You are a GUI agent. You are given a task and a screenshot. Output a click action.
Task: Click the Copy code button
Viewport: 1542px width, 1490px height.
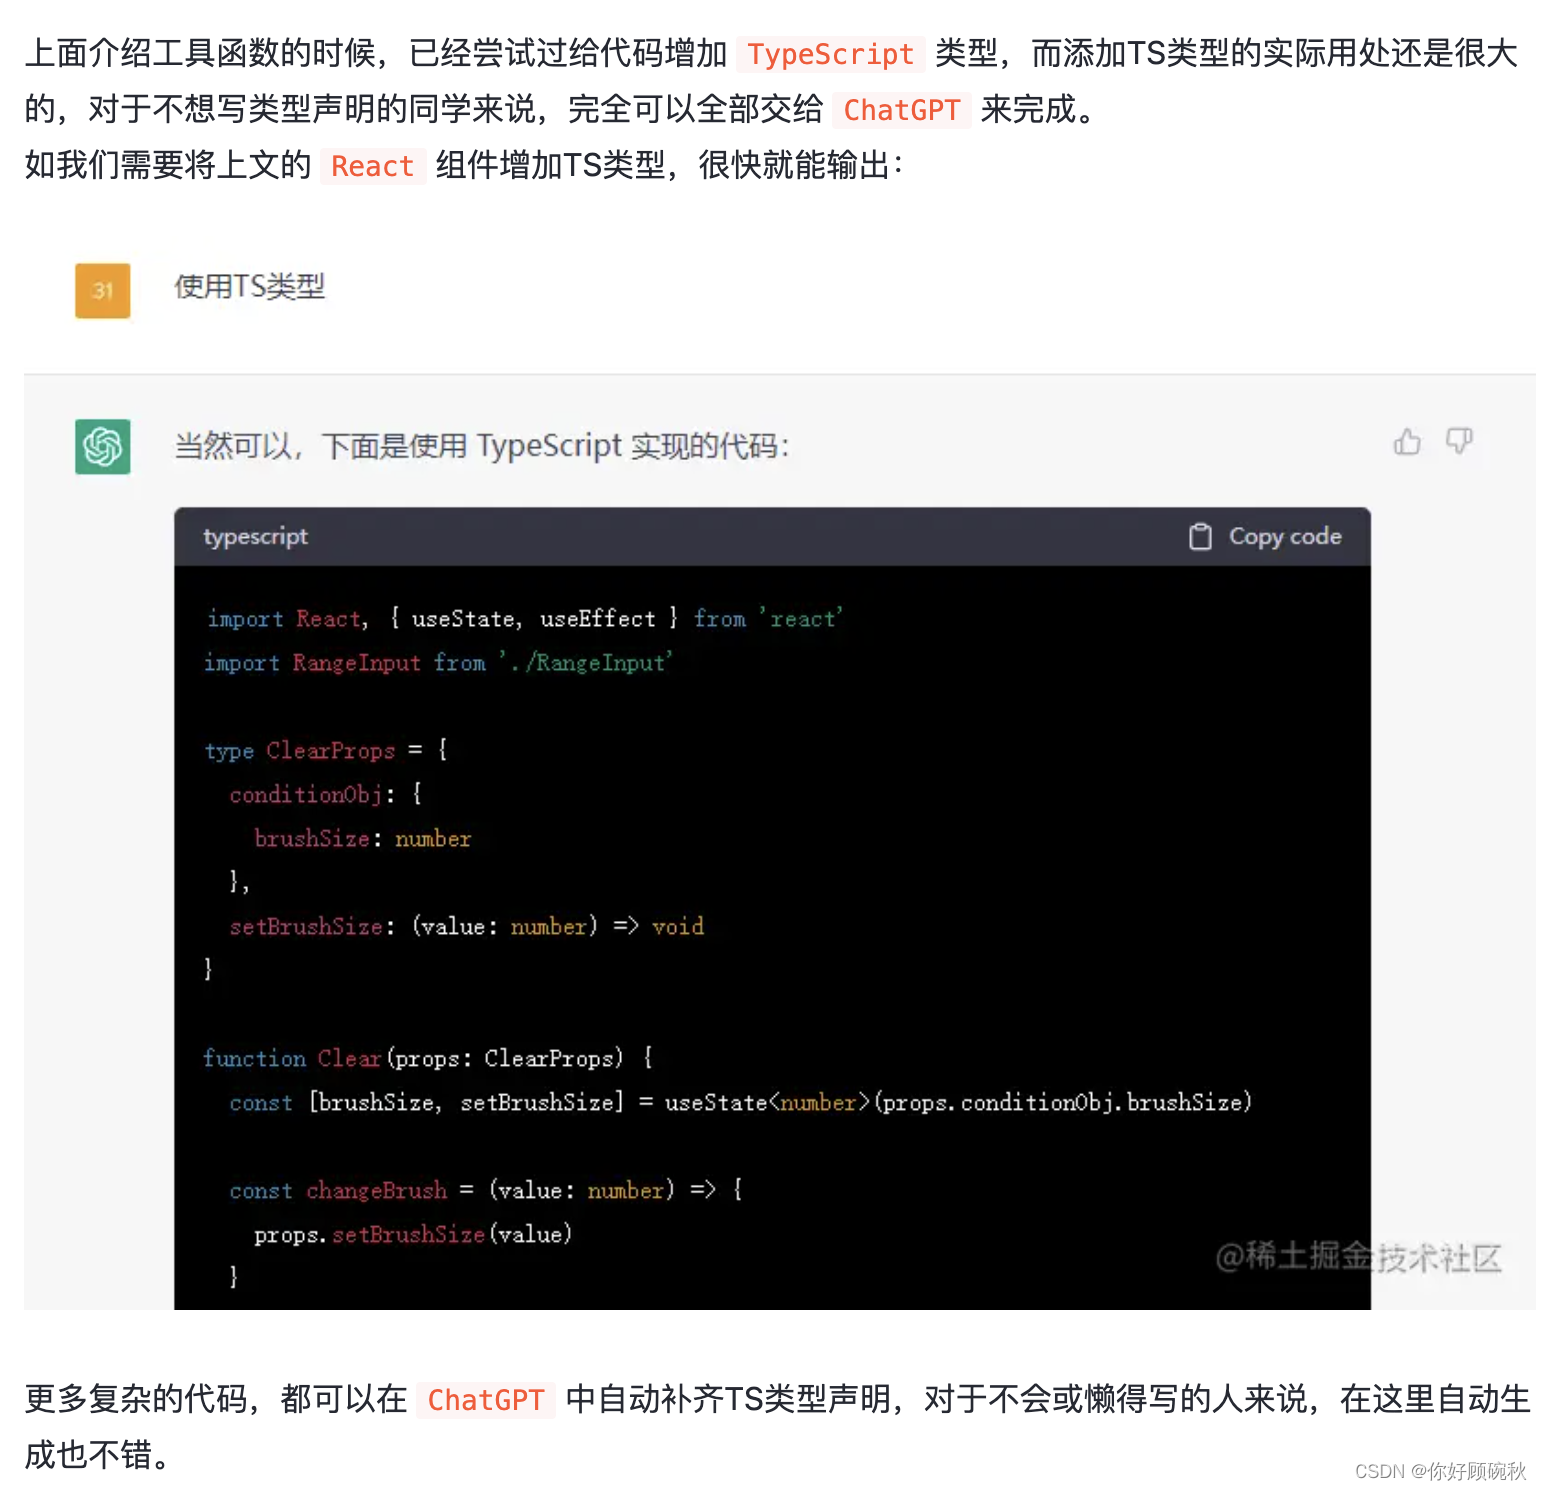(x=1265, y=537)
